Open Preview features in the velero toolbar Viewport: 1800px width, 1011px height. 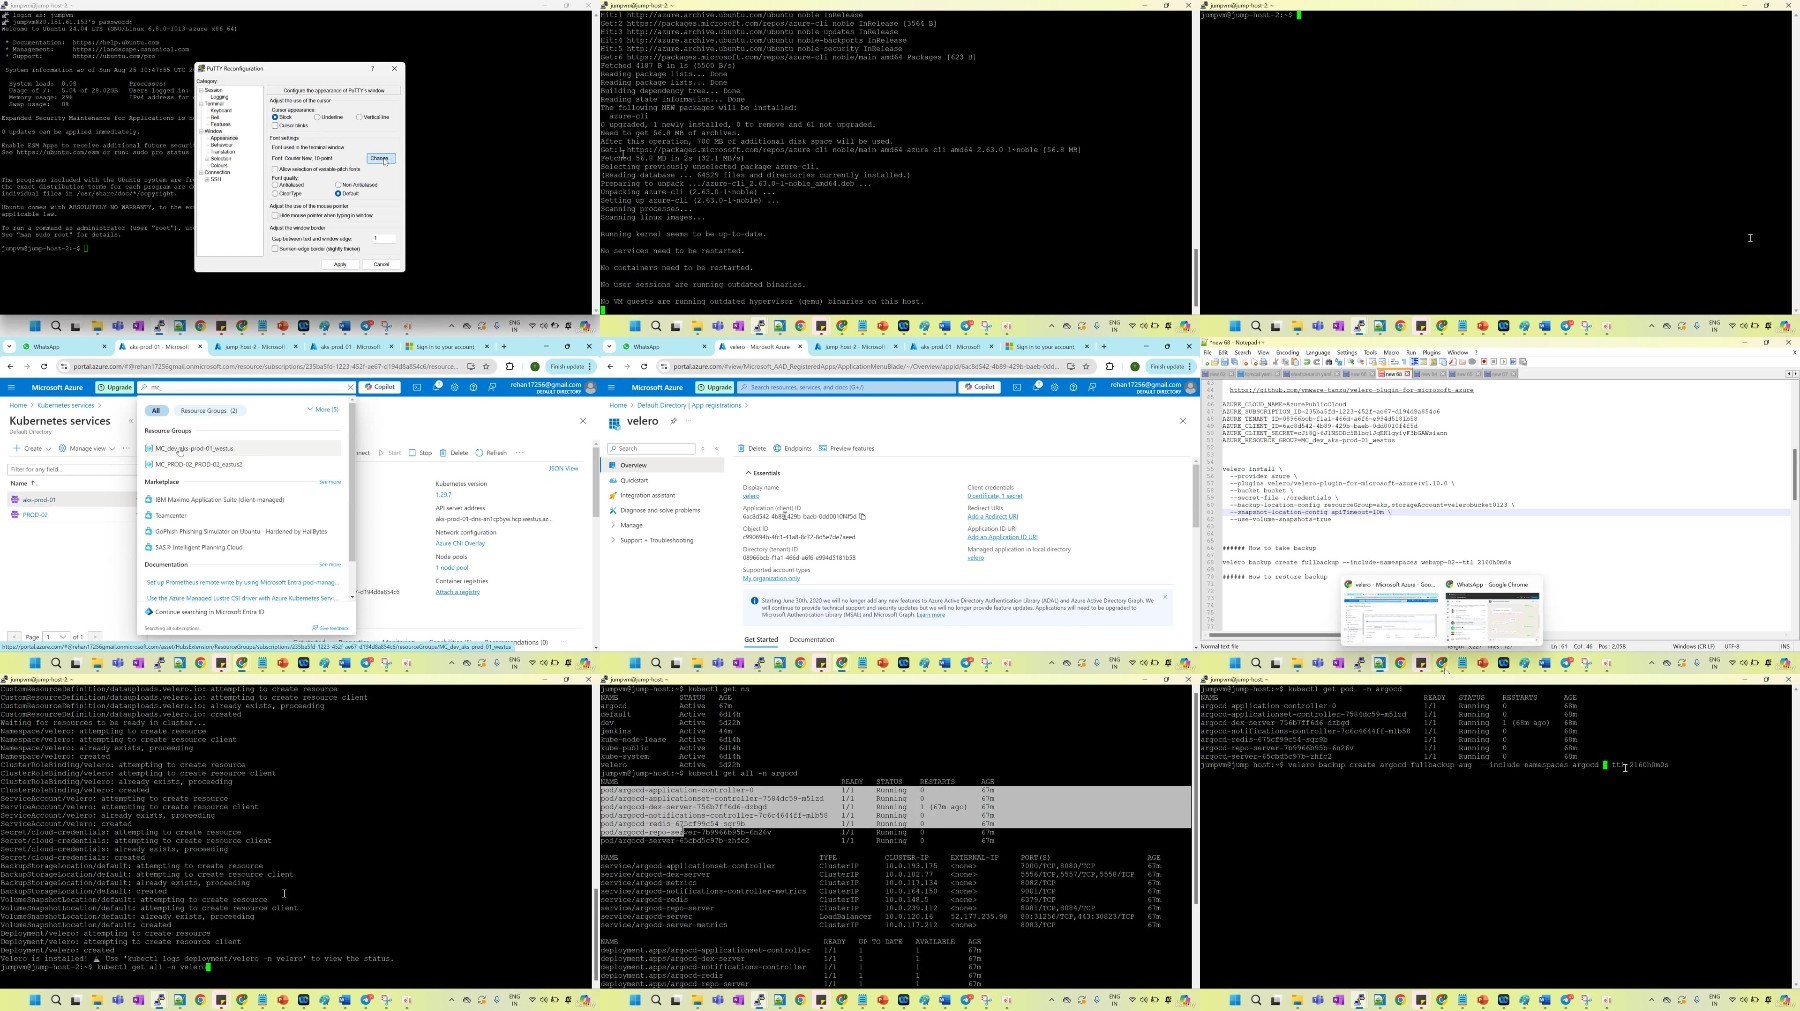tap(847, 448)
